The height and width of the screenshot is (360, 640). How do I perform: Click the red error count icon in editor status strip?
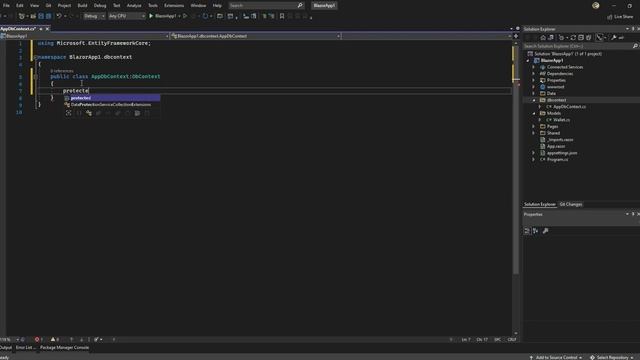[x=37, y=340]
